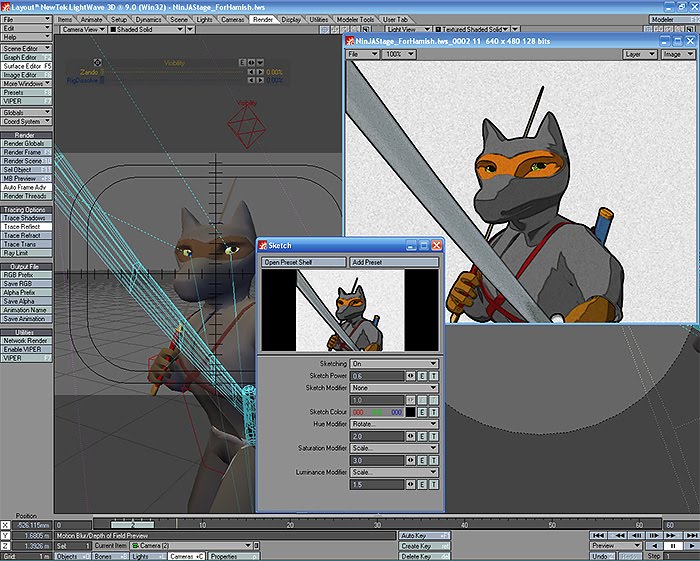The width and height of the screenshot is (700, 561).
Task: Switch to the Modeler Tools tab
Action: tap(355, 20)
